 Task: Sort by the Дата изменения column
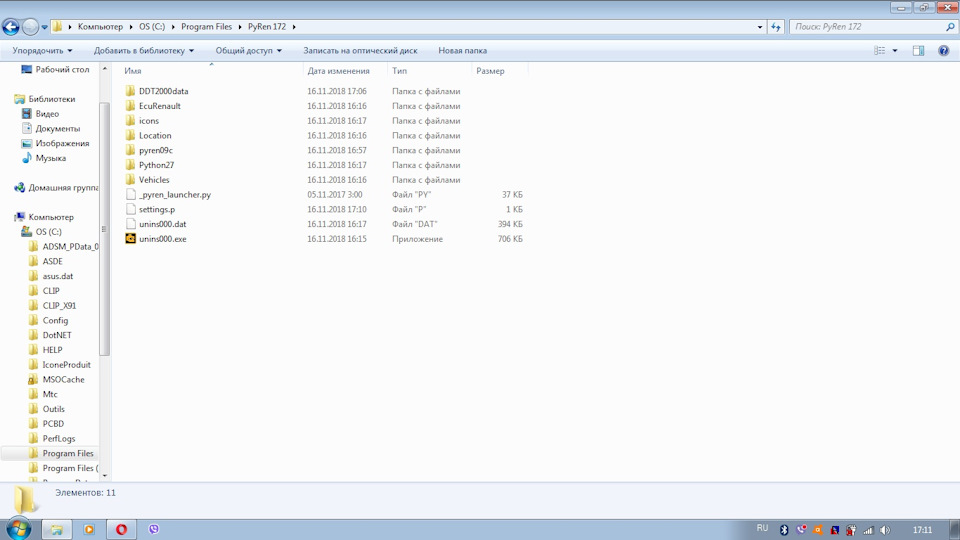(339, 71)
